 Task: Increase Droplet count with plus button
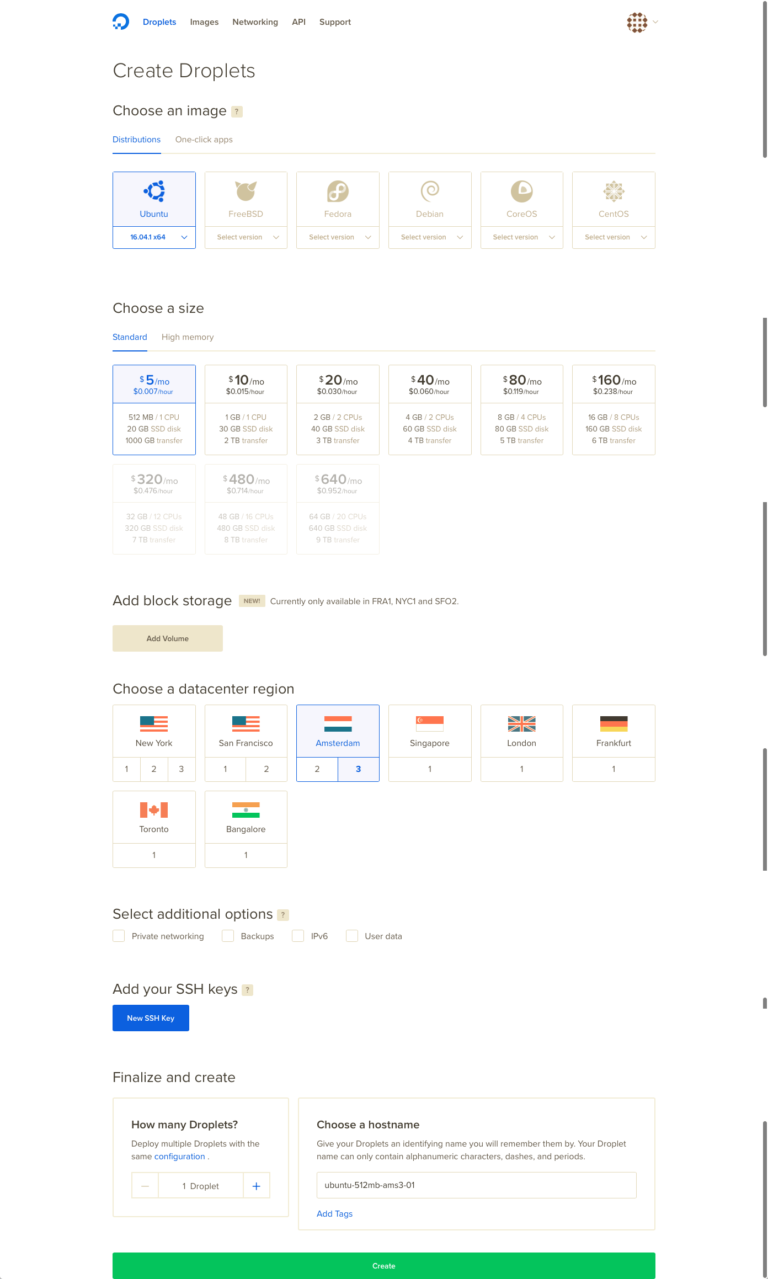[256, 1186]
